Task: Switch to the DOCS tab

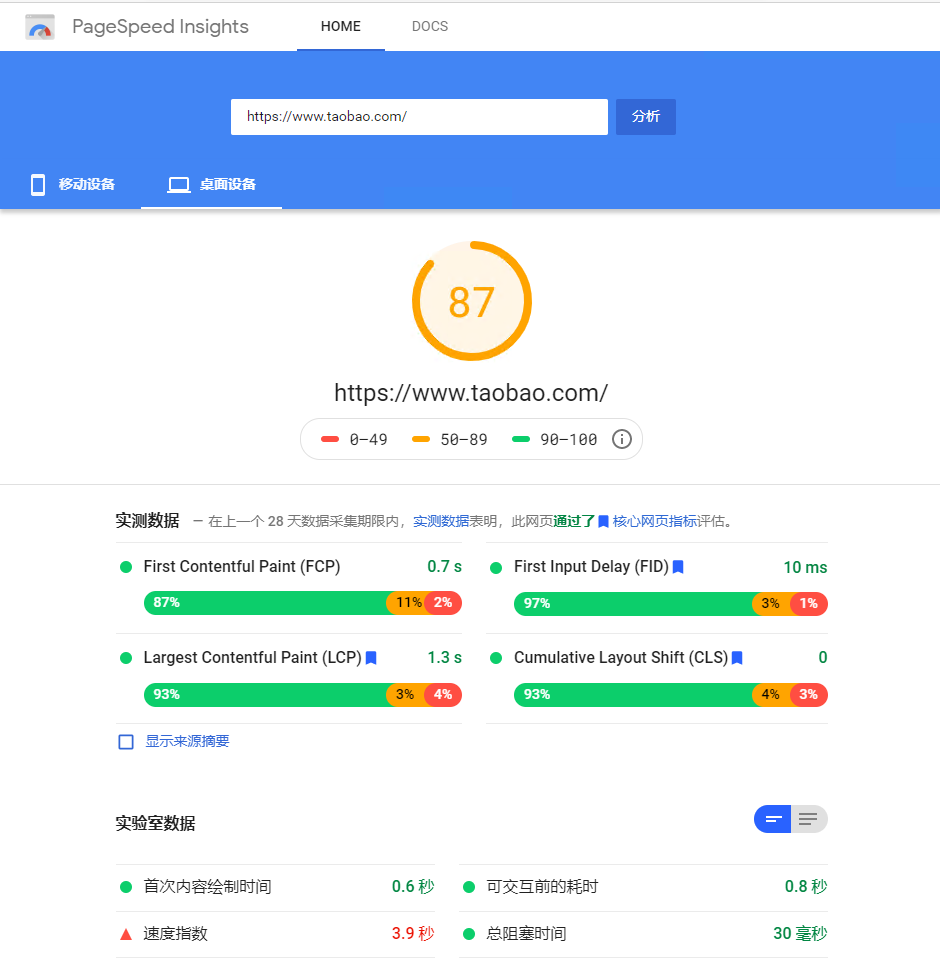Action: coord(430,26)
